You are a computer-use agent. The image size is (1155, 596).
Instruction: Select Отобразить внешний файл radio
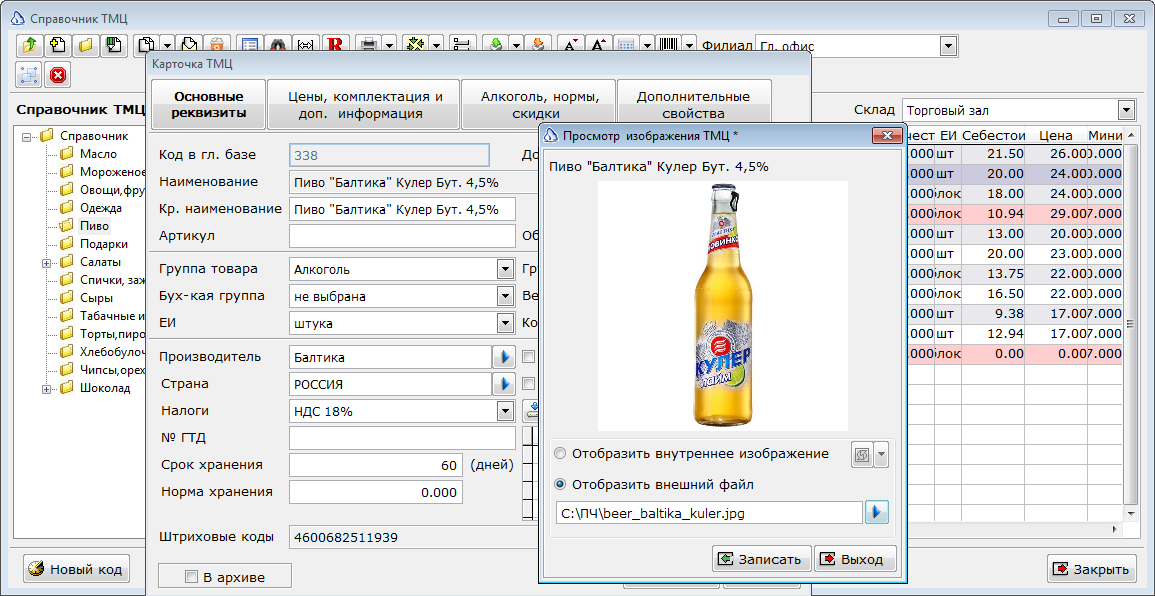(561, 485)
